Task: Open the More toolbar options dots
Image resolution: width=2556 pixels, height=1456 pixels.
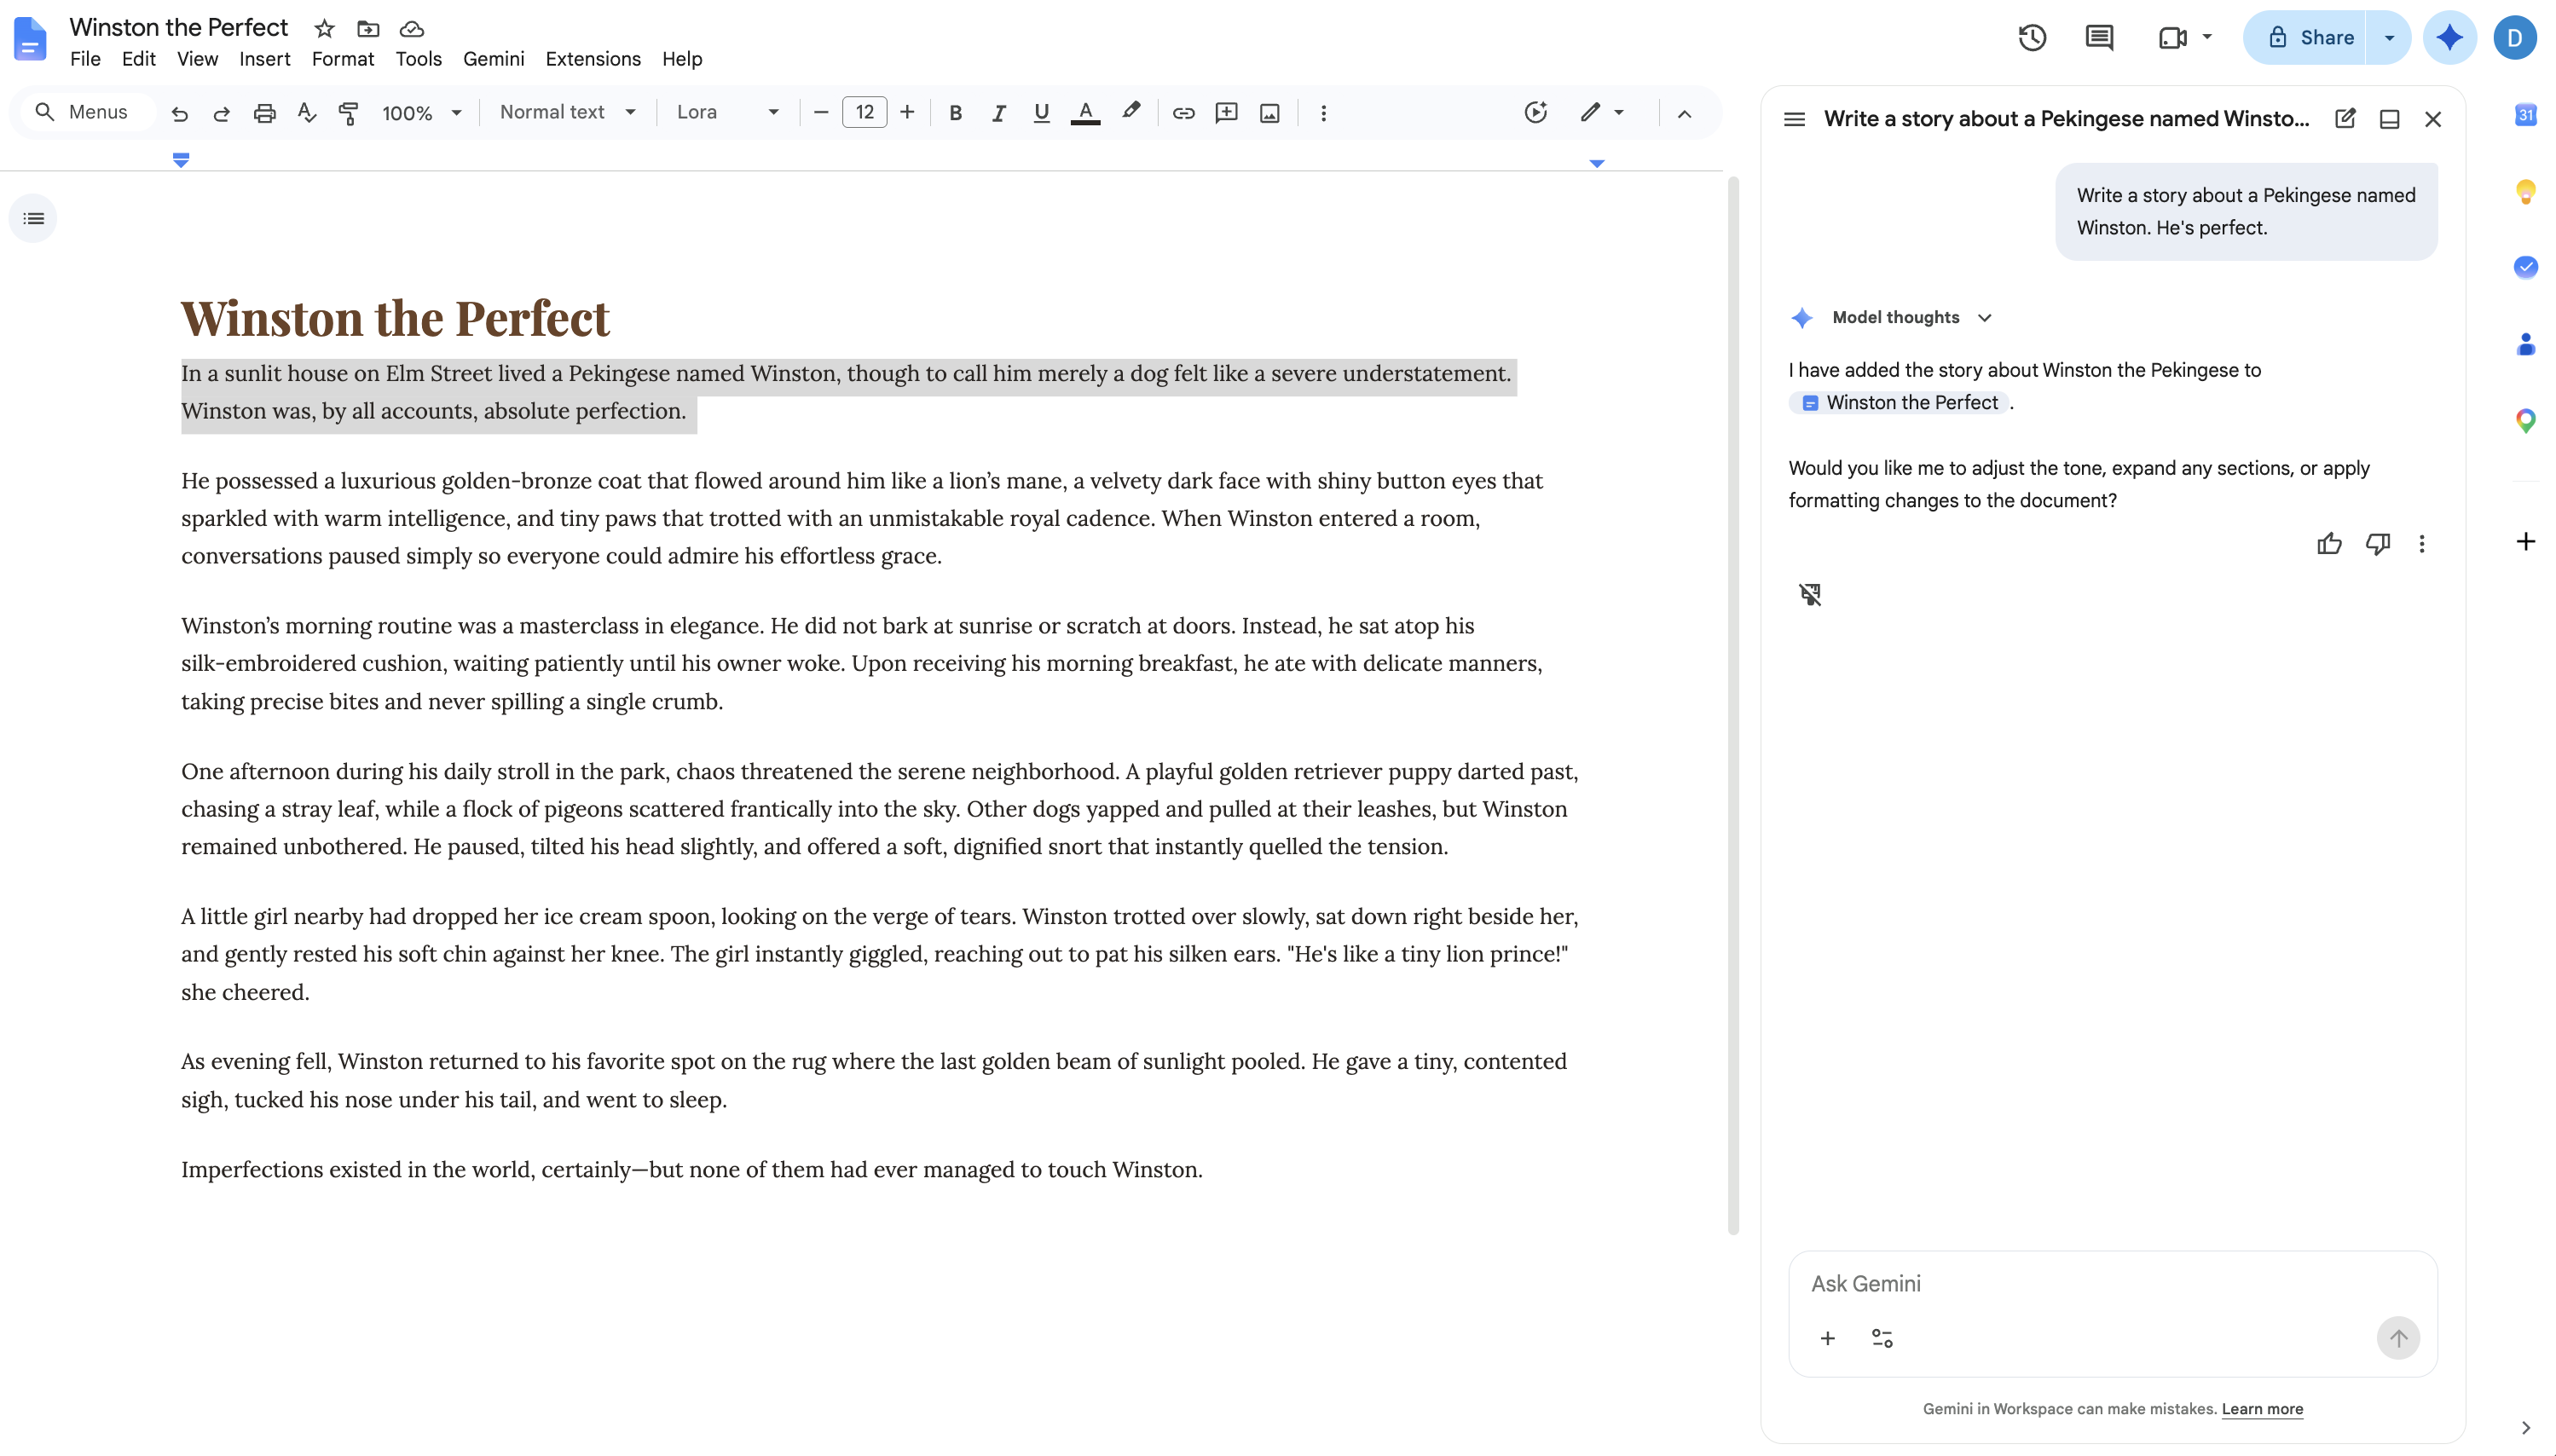Action: [1323, 113]
